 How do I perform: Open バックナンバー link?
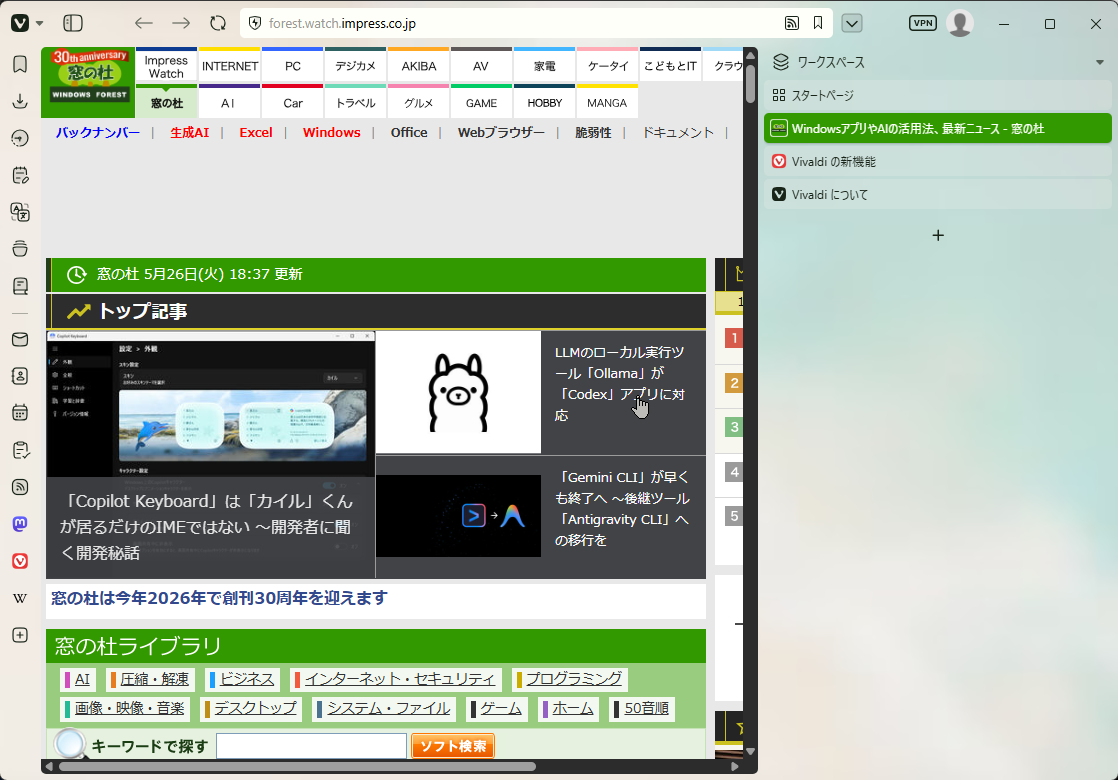pyautogui.click(x=98, y=133)
